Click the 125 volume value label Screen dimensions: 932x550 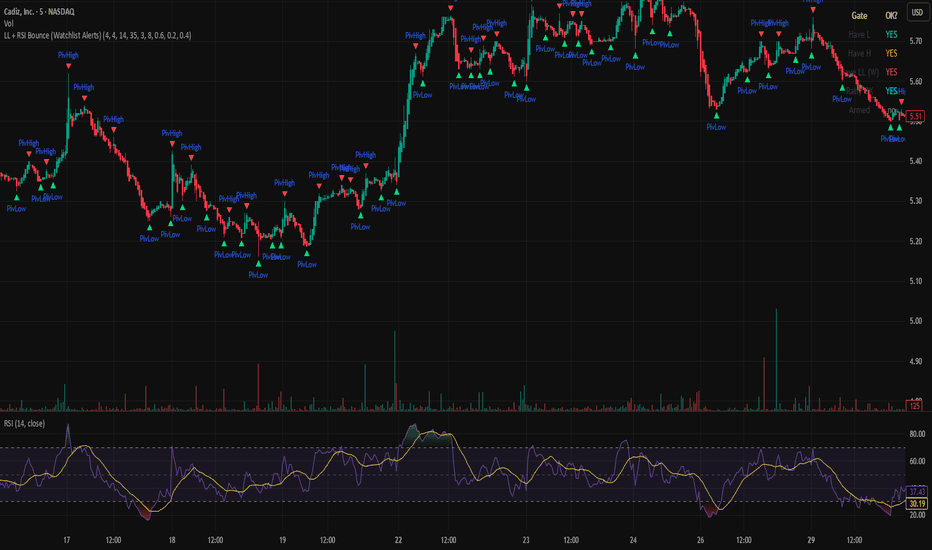915,406
